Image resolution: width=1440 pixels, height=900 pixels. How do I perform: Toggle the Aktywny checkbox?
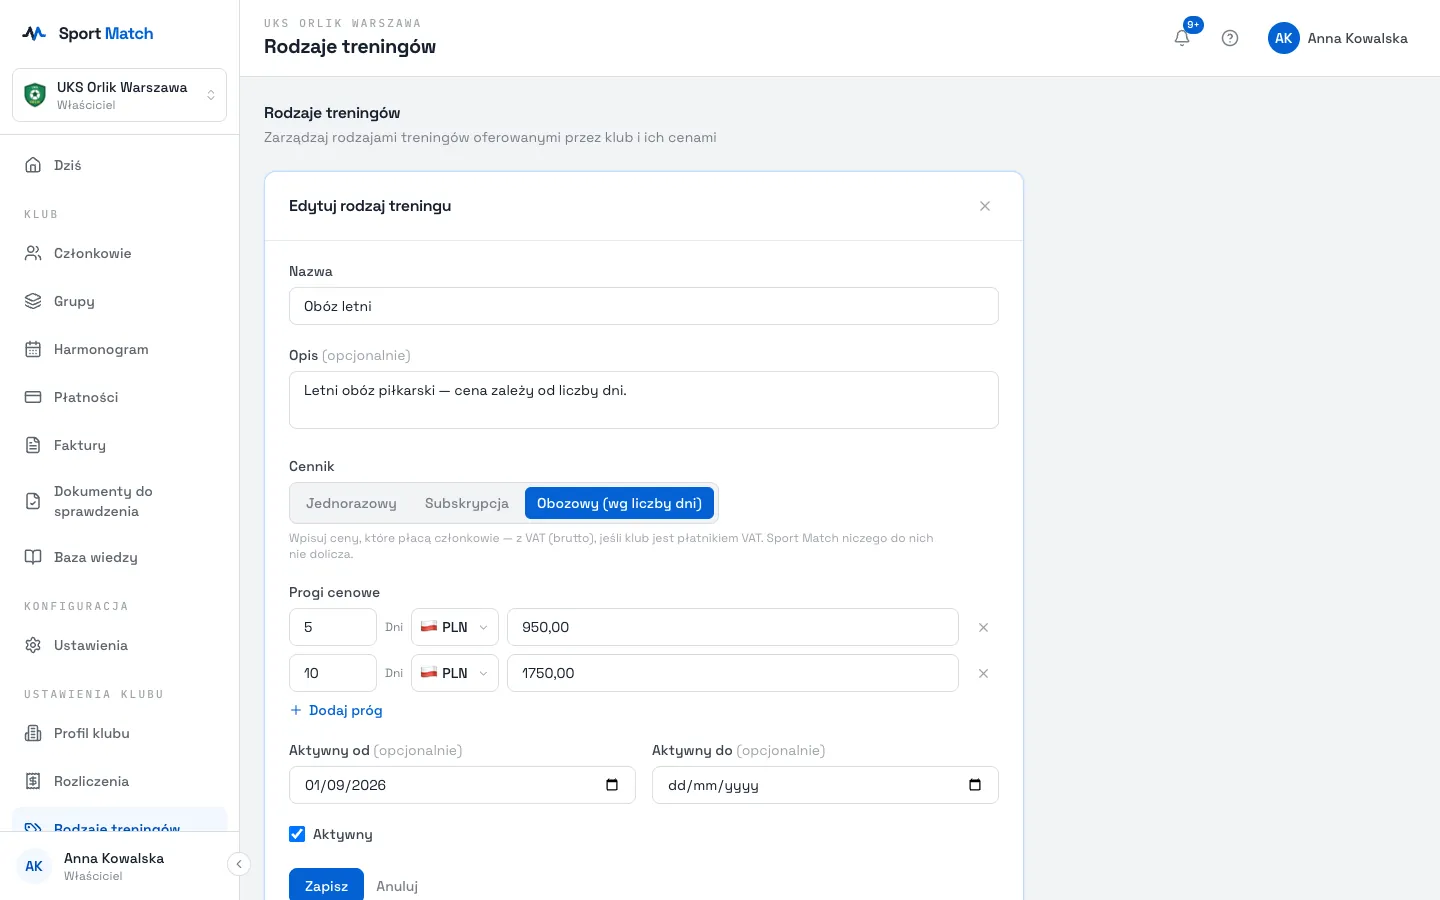[297, 834]
